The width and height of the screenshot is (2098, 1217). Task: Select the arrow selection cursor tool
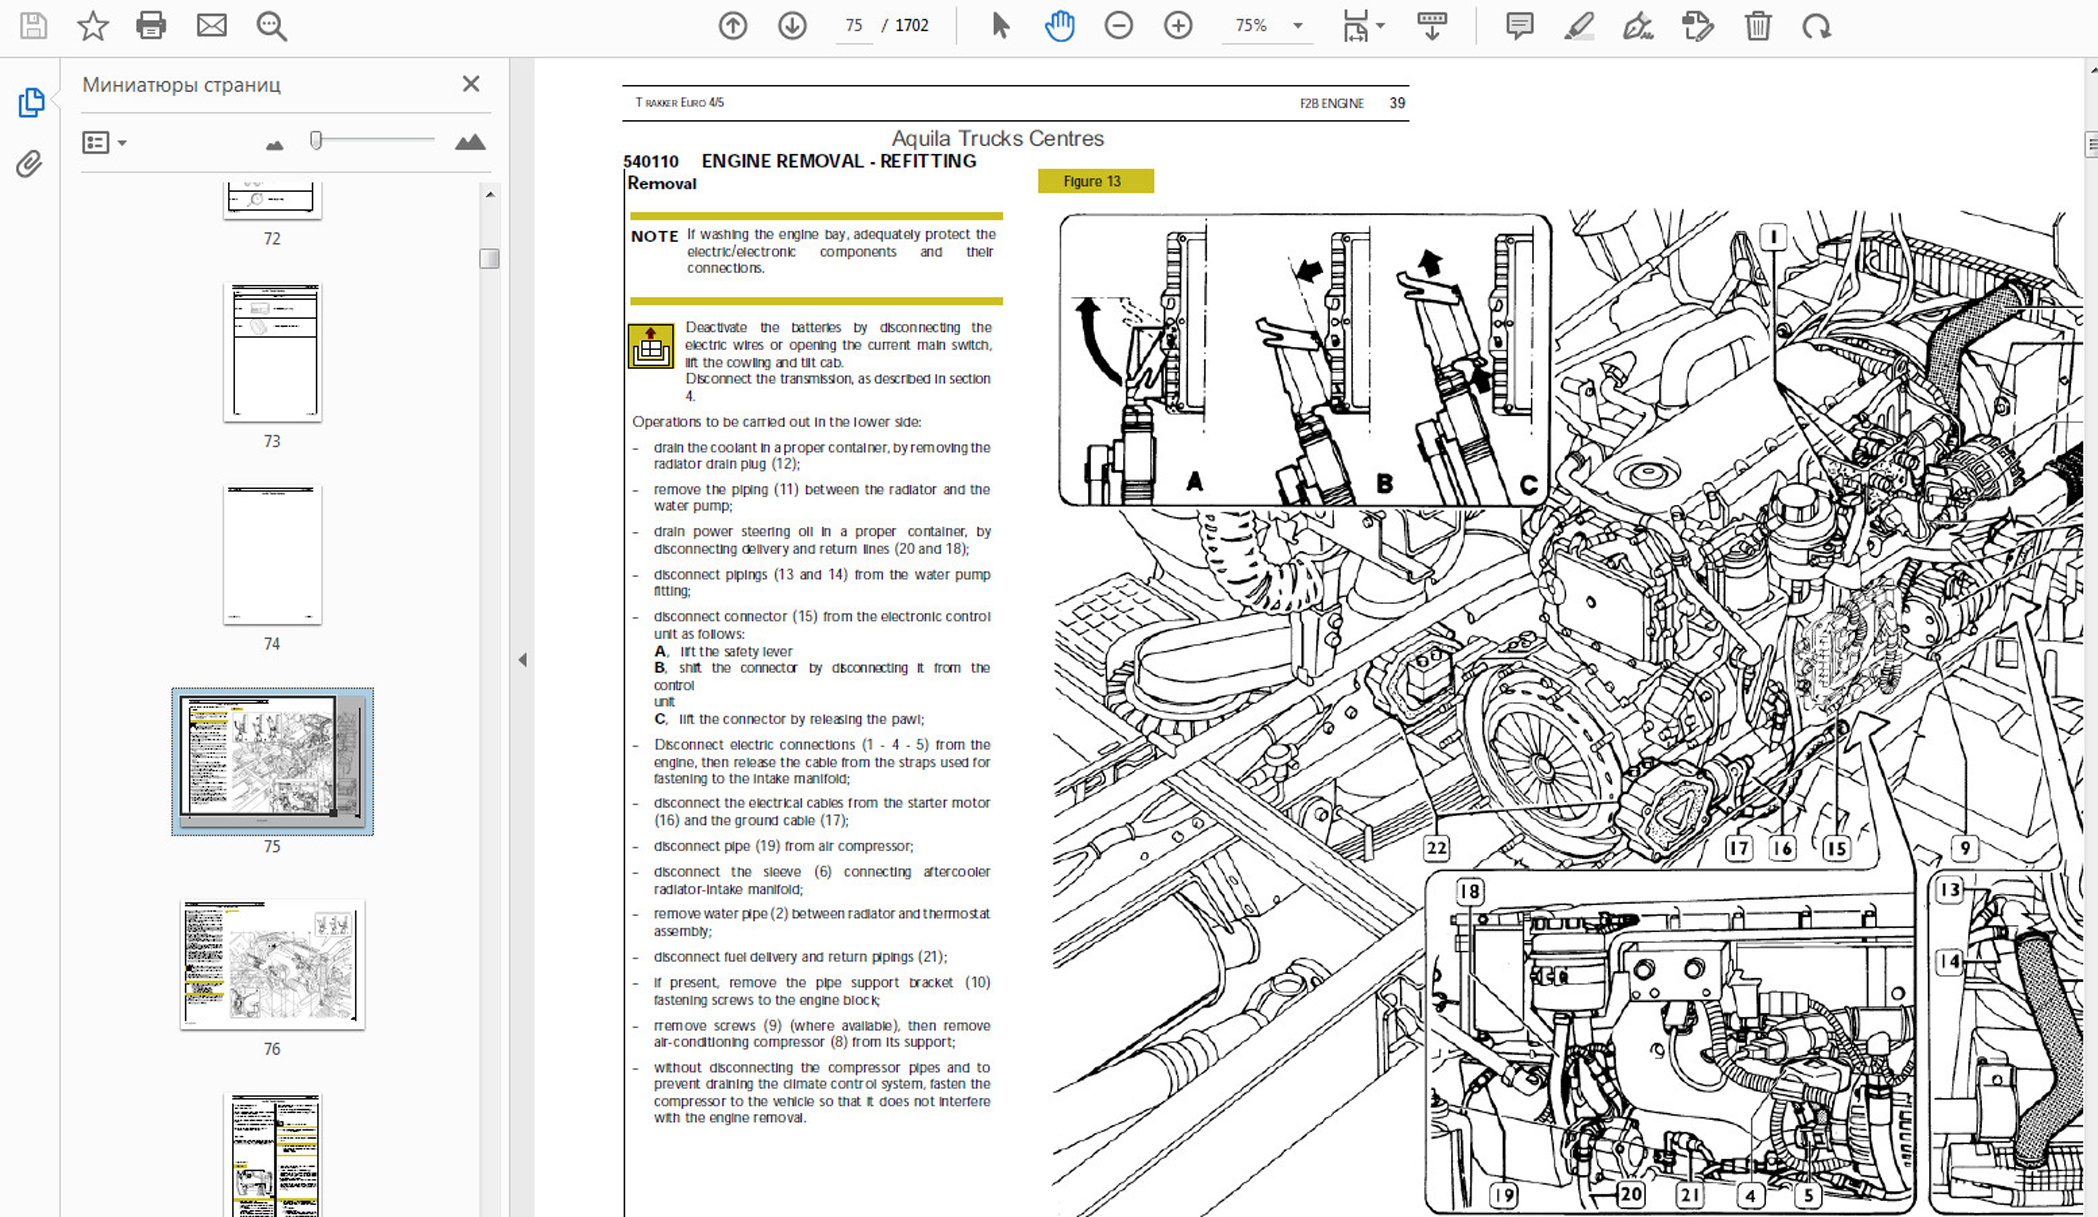[999, 26]
